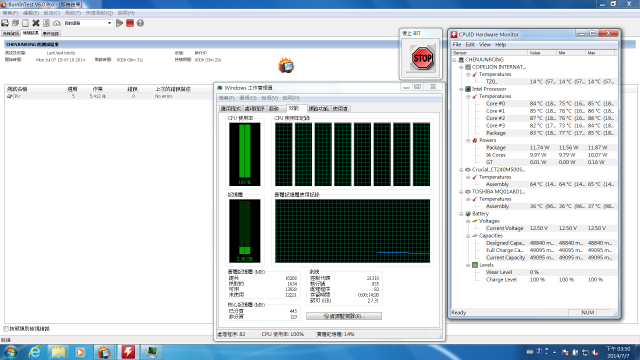Click the Value column header in HWMonitor

(x=541, y=53)
